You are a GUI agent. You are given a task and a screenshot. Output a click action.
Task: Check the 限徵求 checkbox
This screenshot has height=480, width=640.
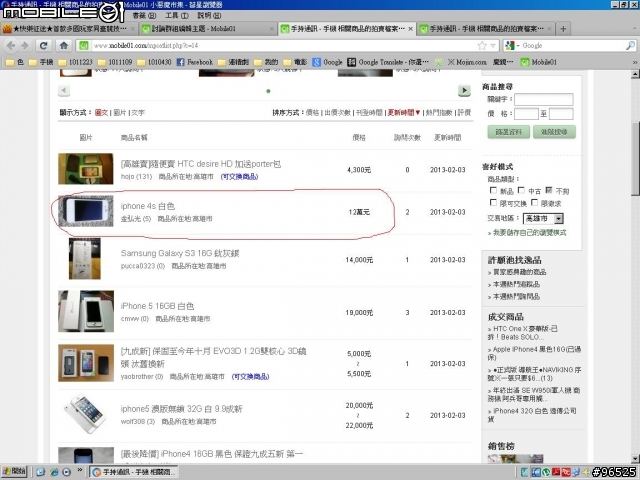coord(535,202)
